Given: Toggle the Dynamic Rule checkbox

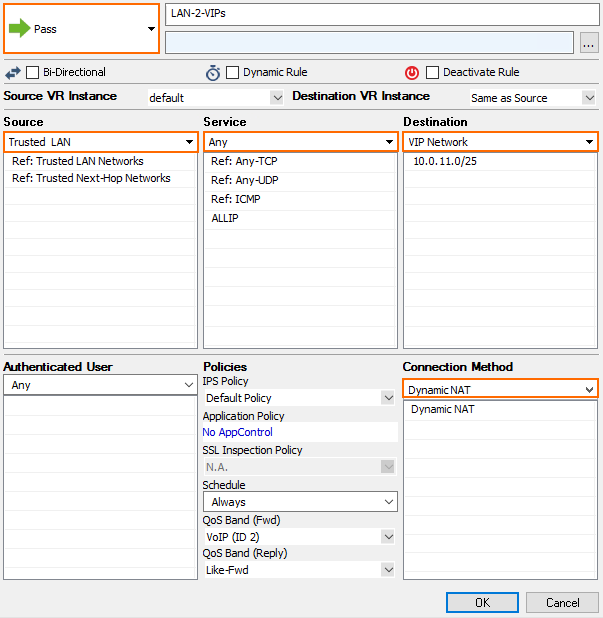Looking at the screenshot, I should coord(232,73).
